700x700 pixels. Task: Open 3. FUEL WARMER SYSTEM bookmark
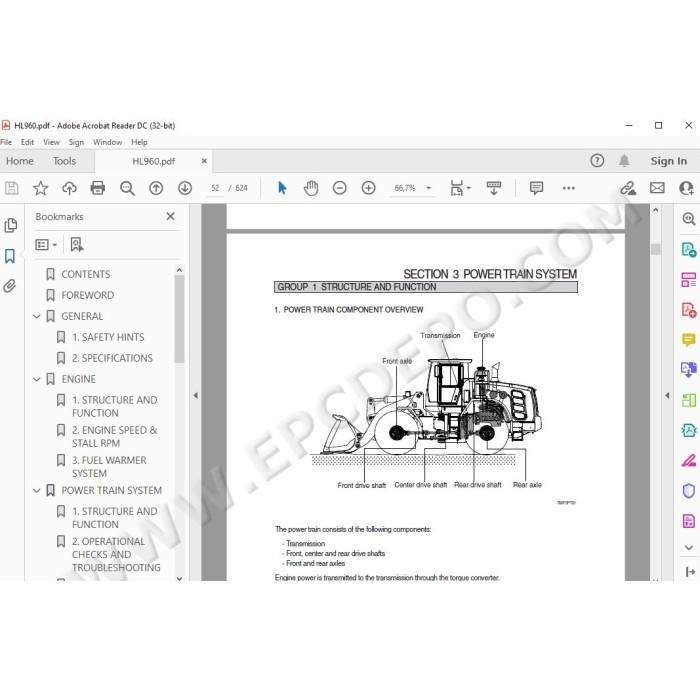coord(109,467)
